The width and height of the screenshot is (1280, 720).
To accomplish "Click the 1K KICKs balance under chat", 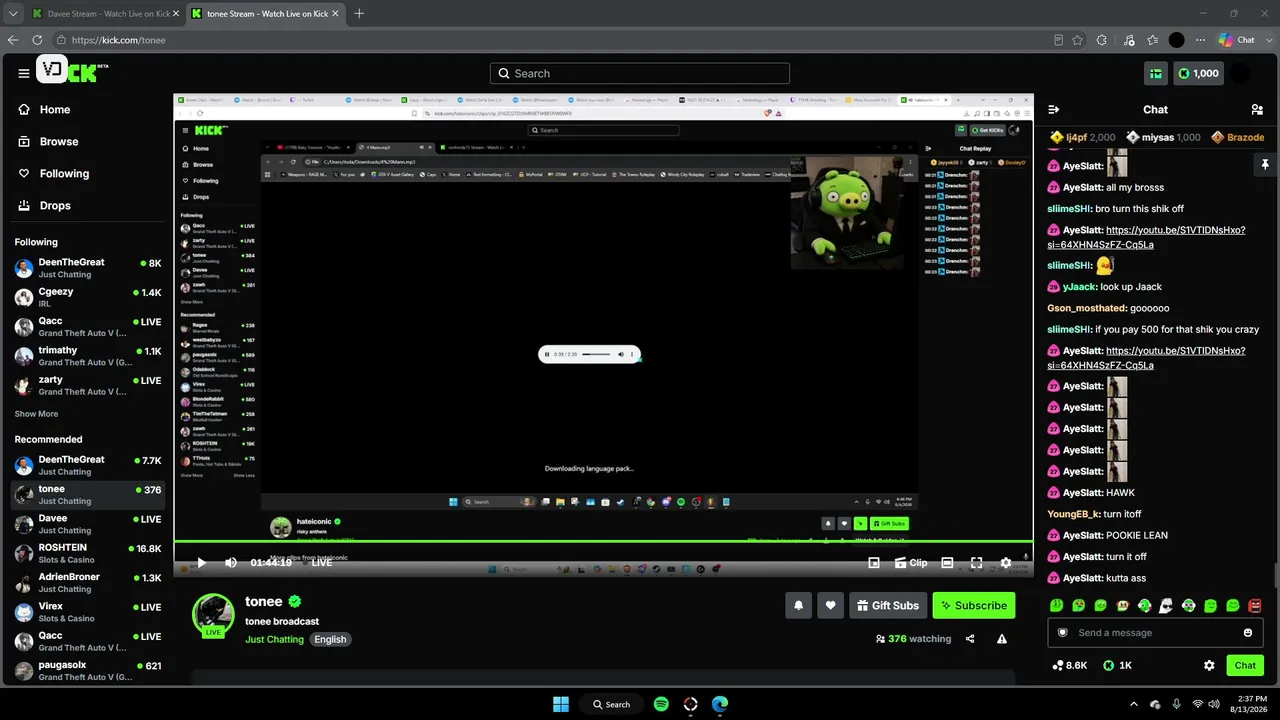I will coord(1117,665).
